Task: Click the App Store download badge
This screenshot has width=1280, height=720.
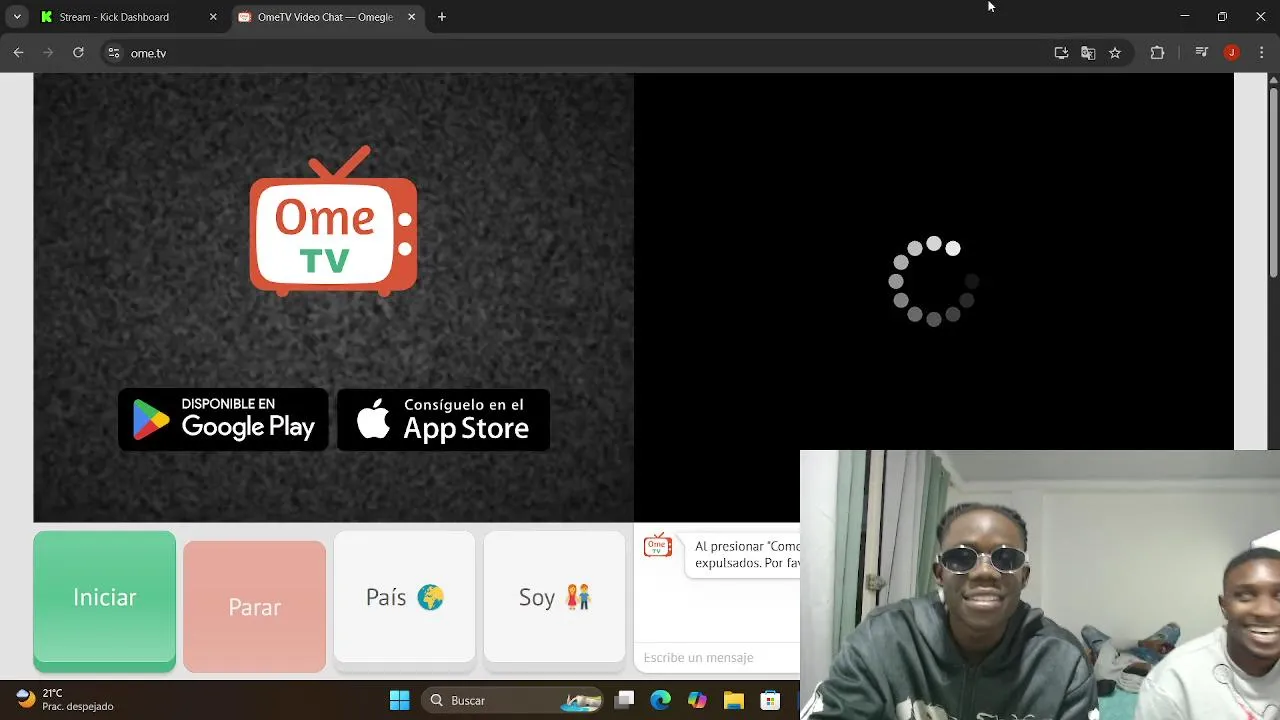Action: [443, 419]
